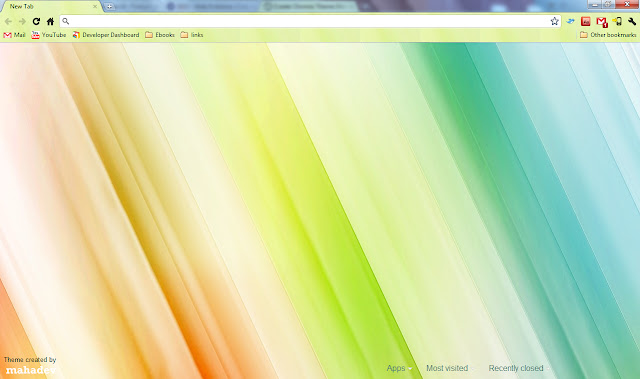Viewport: 640px width, 379px height.
Task: Open the Mail bookmark
Action: 14,35
